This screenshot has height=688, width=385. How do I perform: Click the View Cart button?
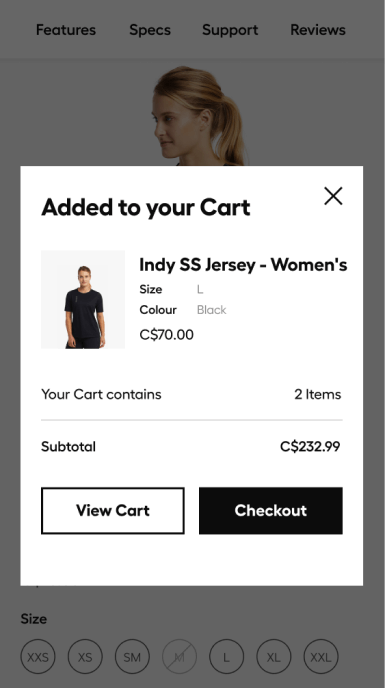coord(113,511)
